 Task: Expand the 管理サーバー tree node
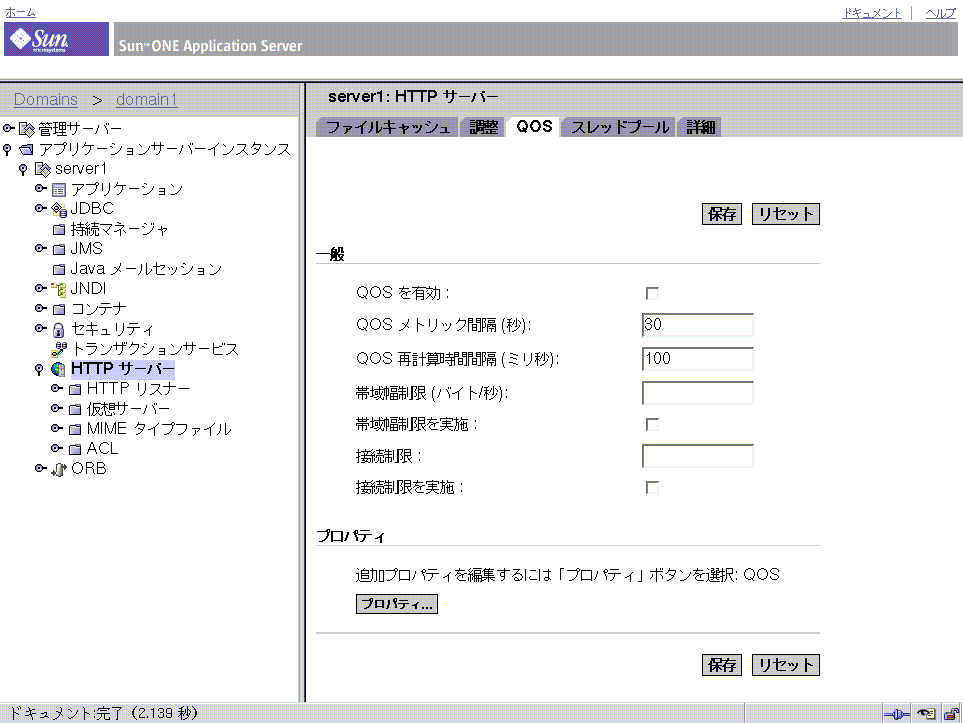(9, 128)
